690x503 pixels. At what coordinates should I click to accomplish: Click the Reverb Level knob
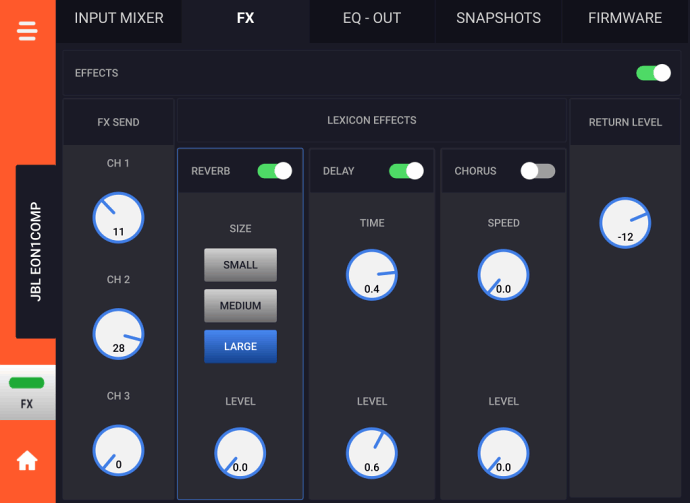[x=240, y=453]
